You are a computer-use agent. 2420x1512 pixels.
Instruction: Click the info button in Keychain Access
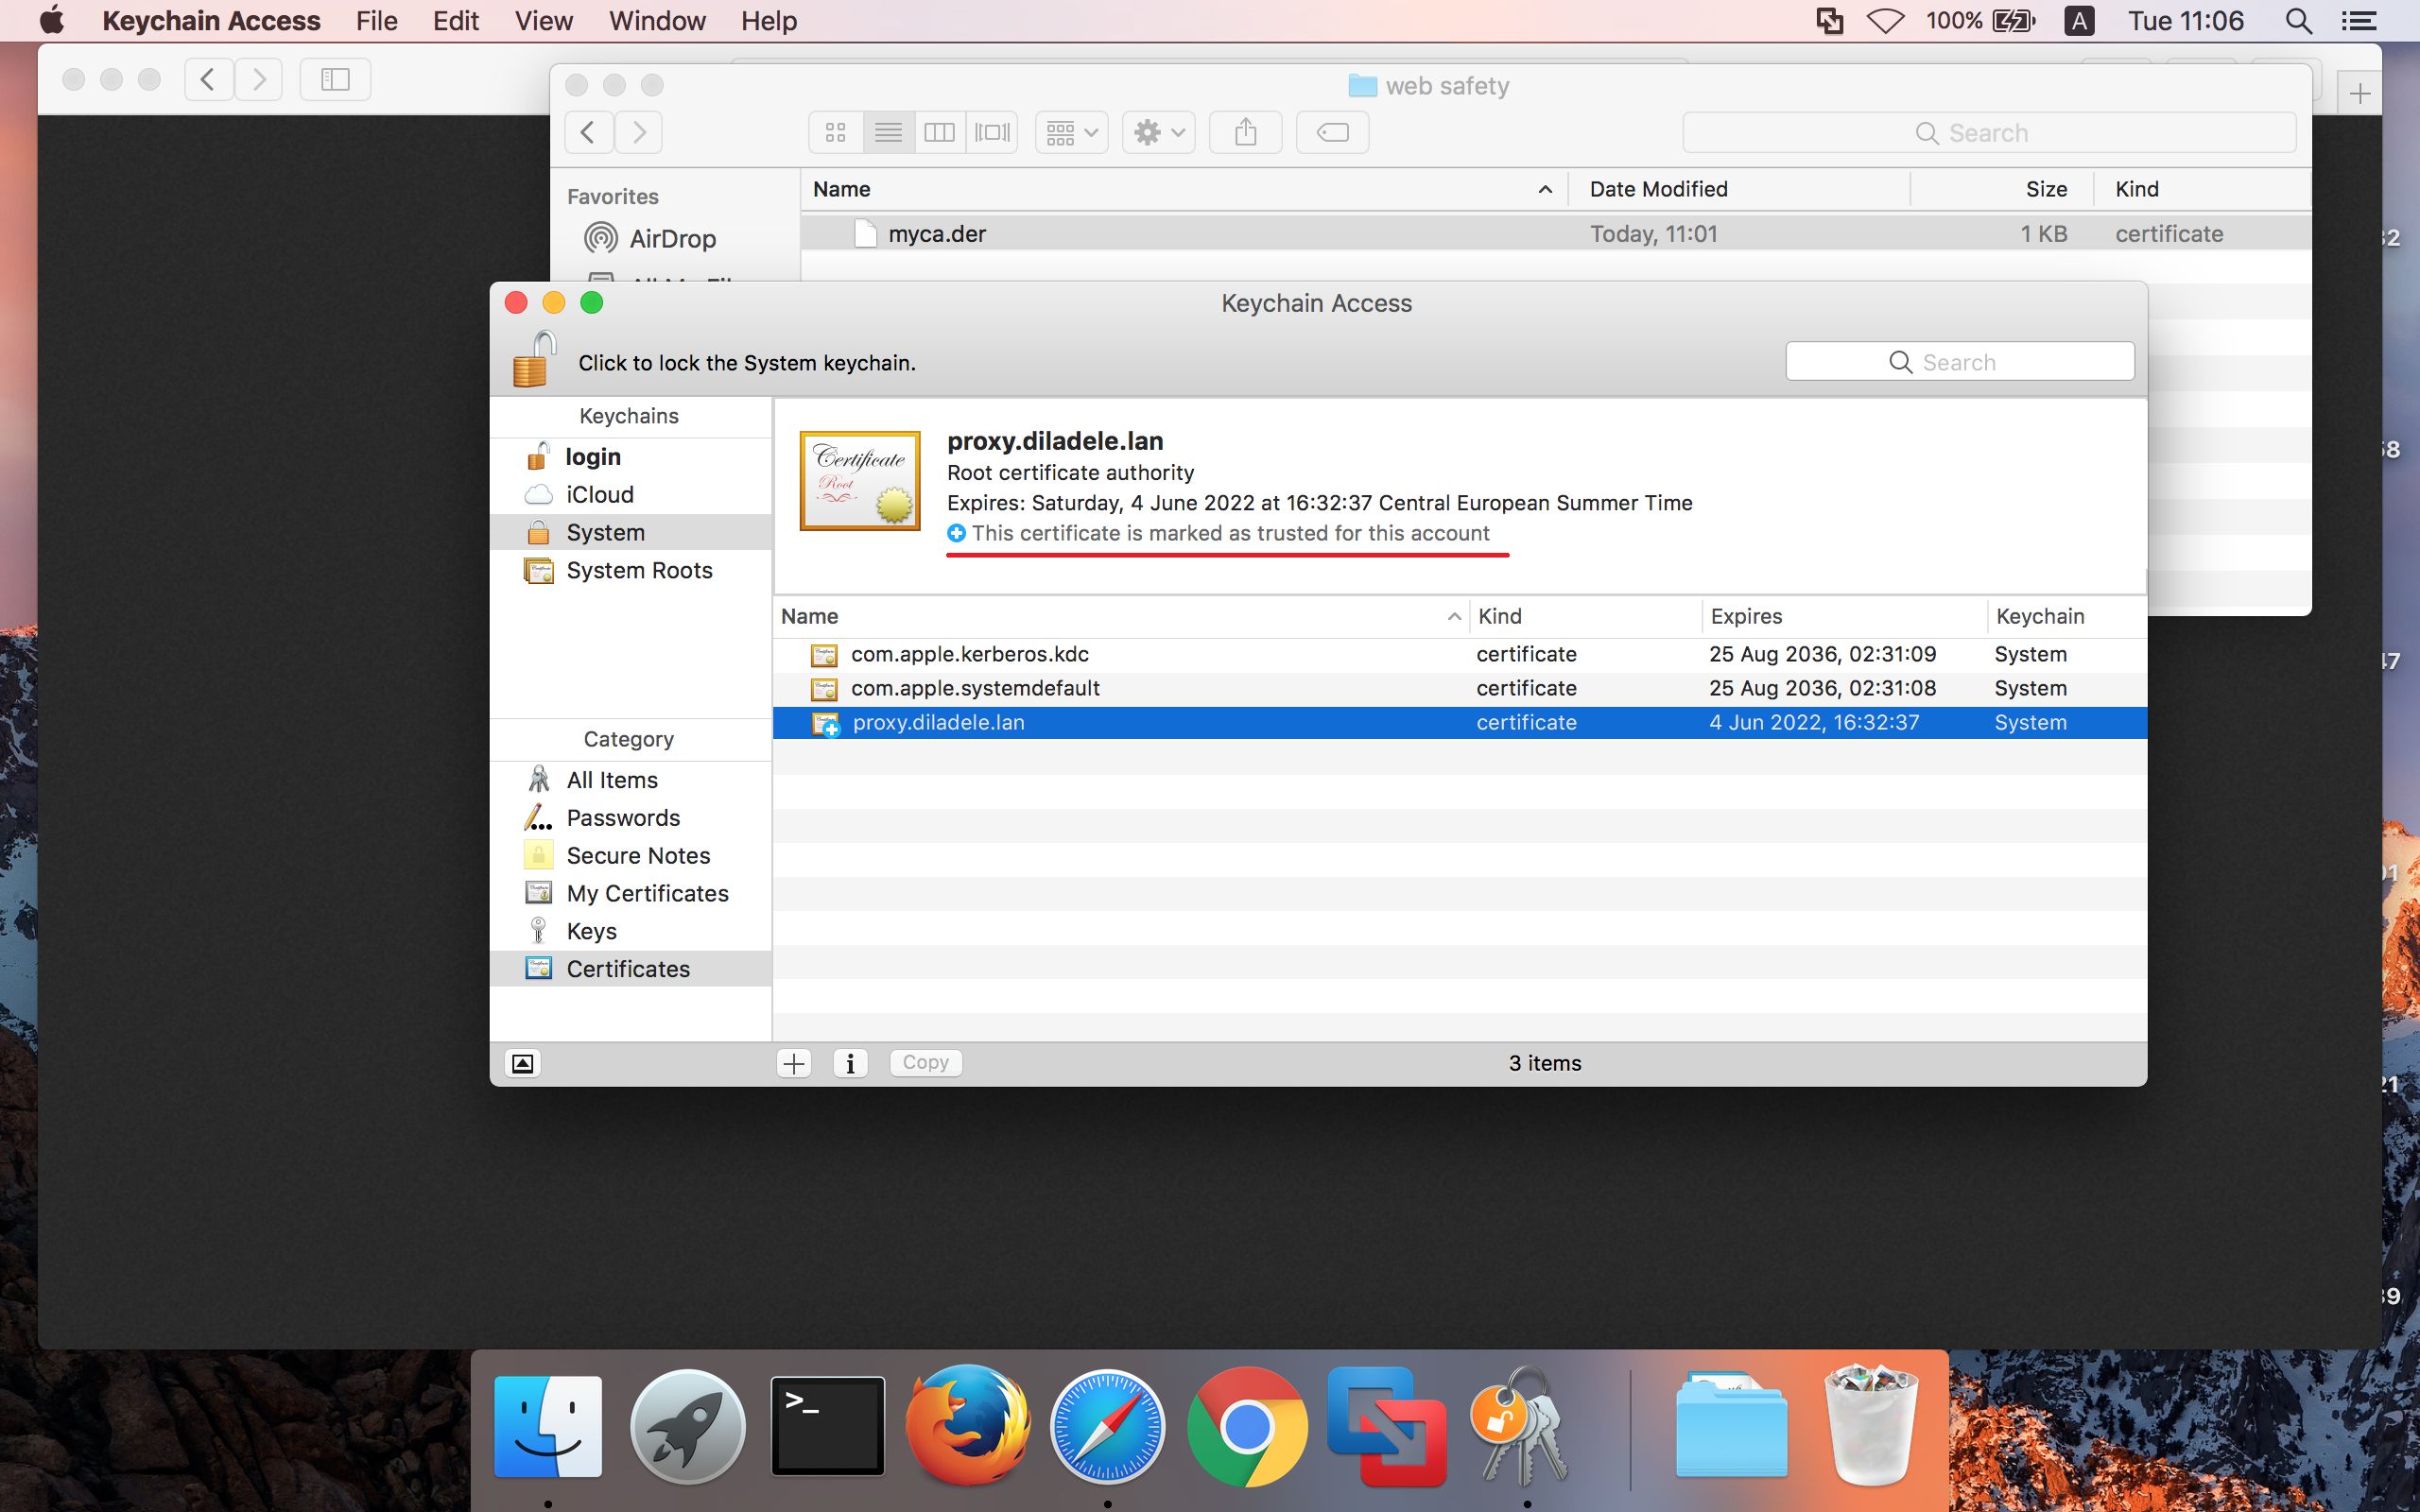pos(850,1063)
